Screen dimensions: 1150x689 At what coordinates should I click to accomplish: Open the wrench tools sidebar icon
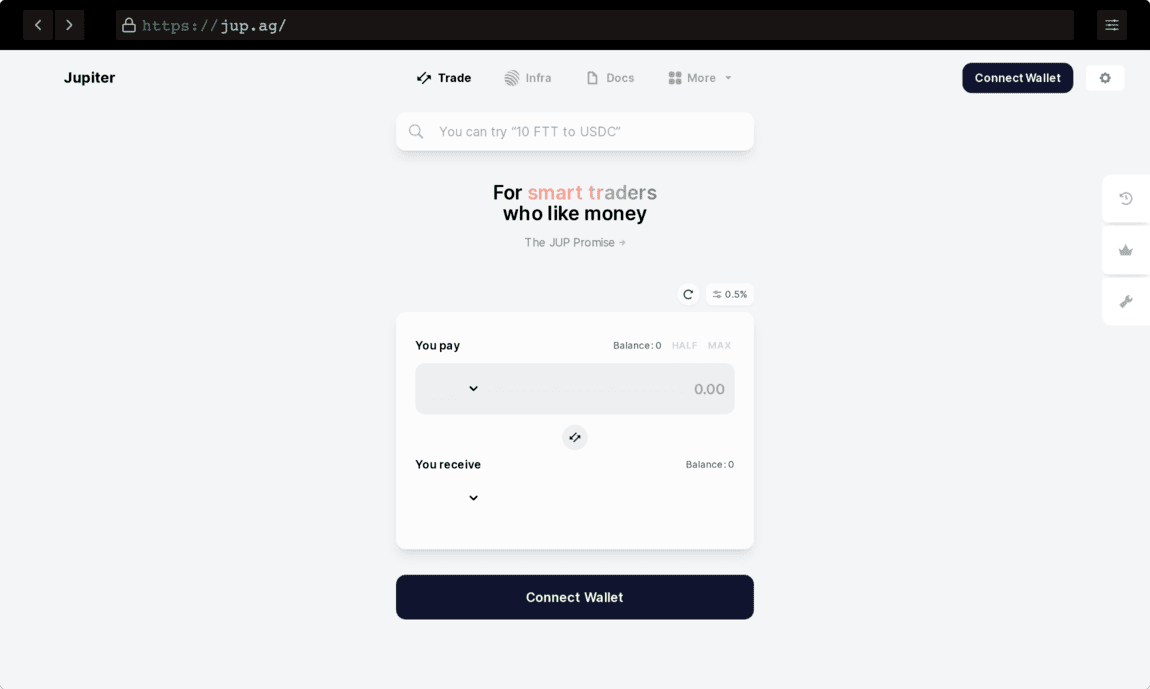[1126, 302]
